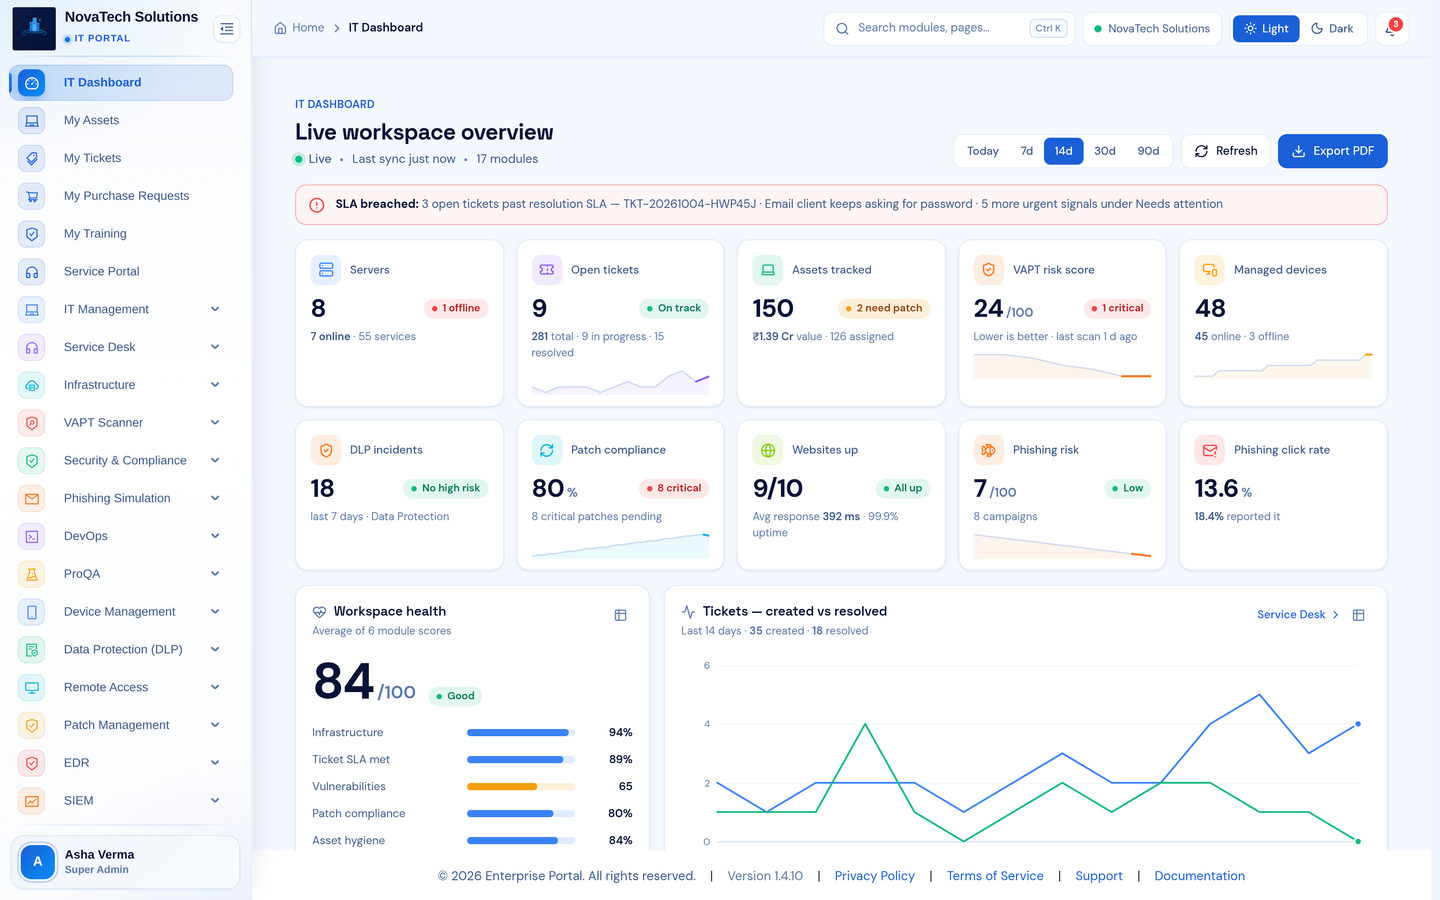Click the table view icon in Tickets chart
Viewport: 1440px width, 900px height.
click(x=1358, y=615)
